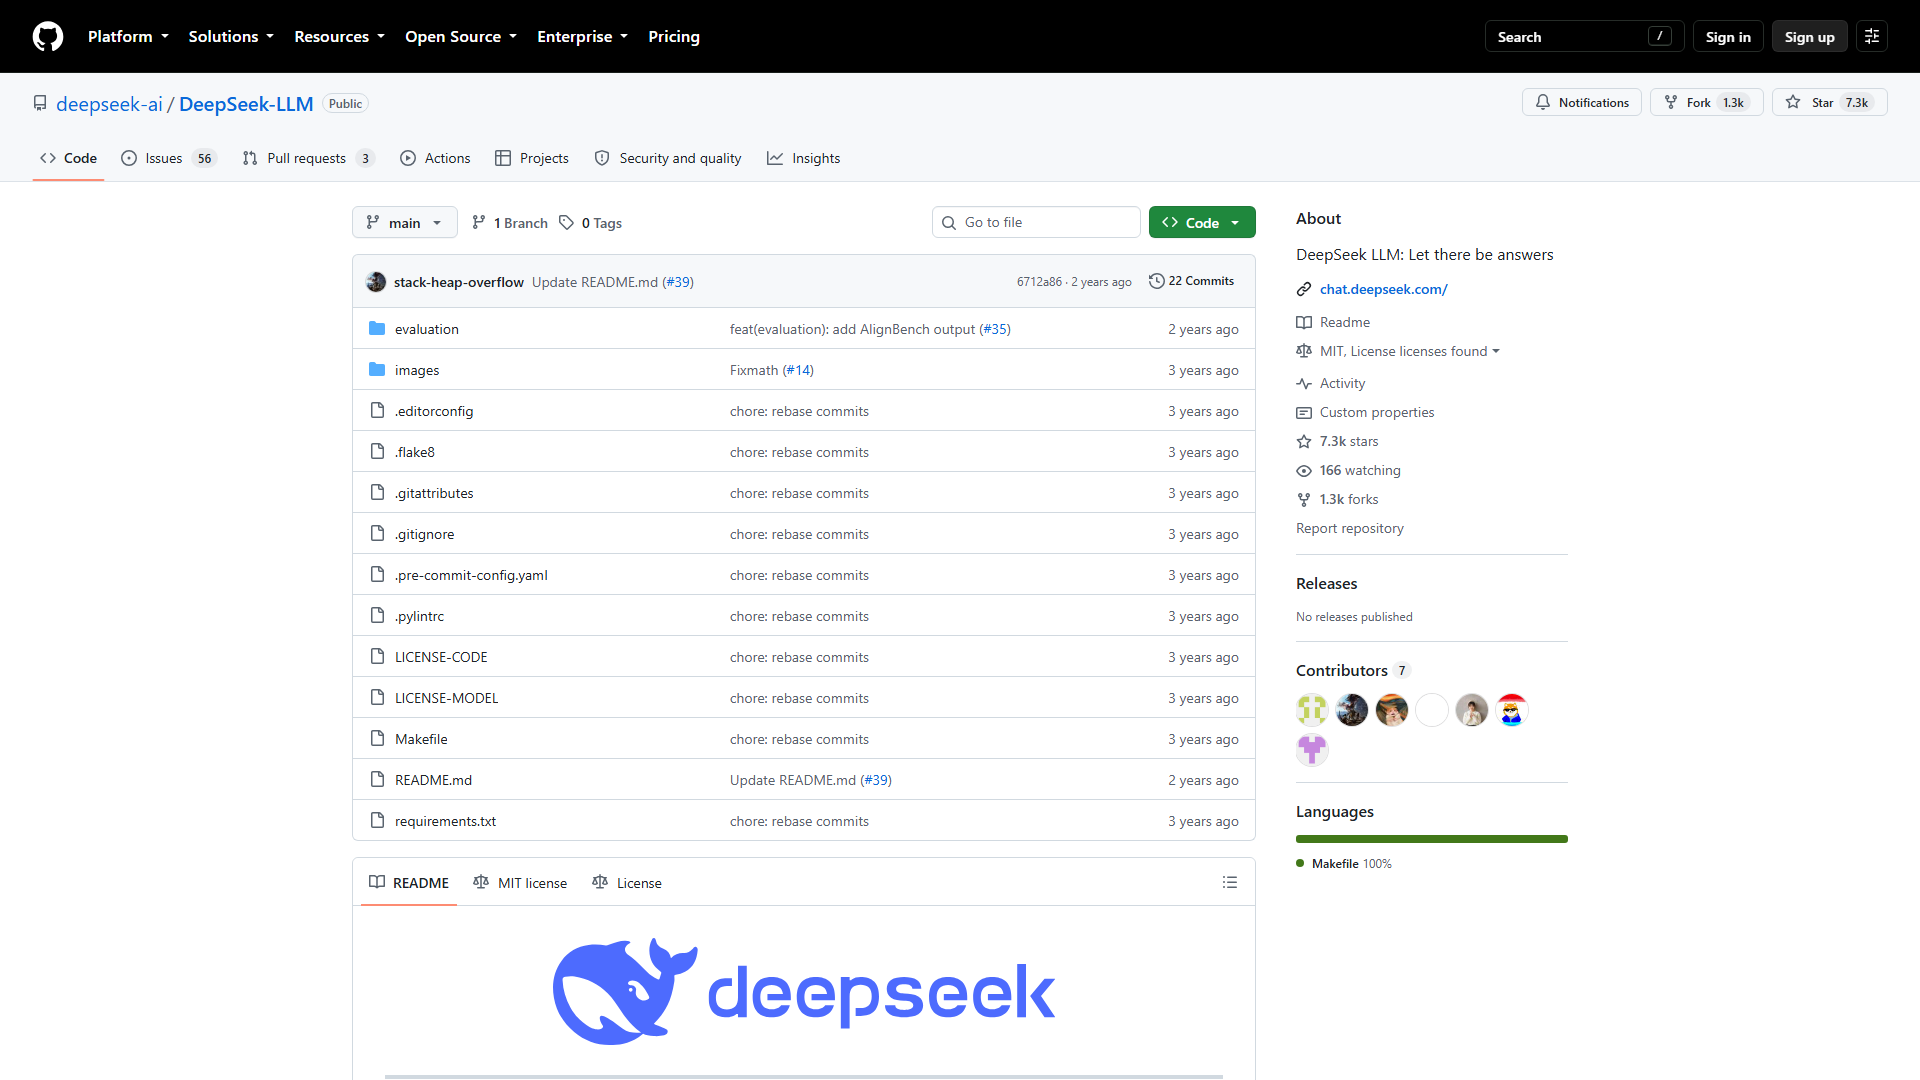Image resolution: width=1920 pixels, height=1080 pixels.
Task: Expand the green Code dropdown
Action: (1202, 223)
